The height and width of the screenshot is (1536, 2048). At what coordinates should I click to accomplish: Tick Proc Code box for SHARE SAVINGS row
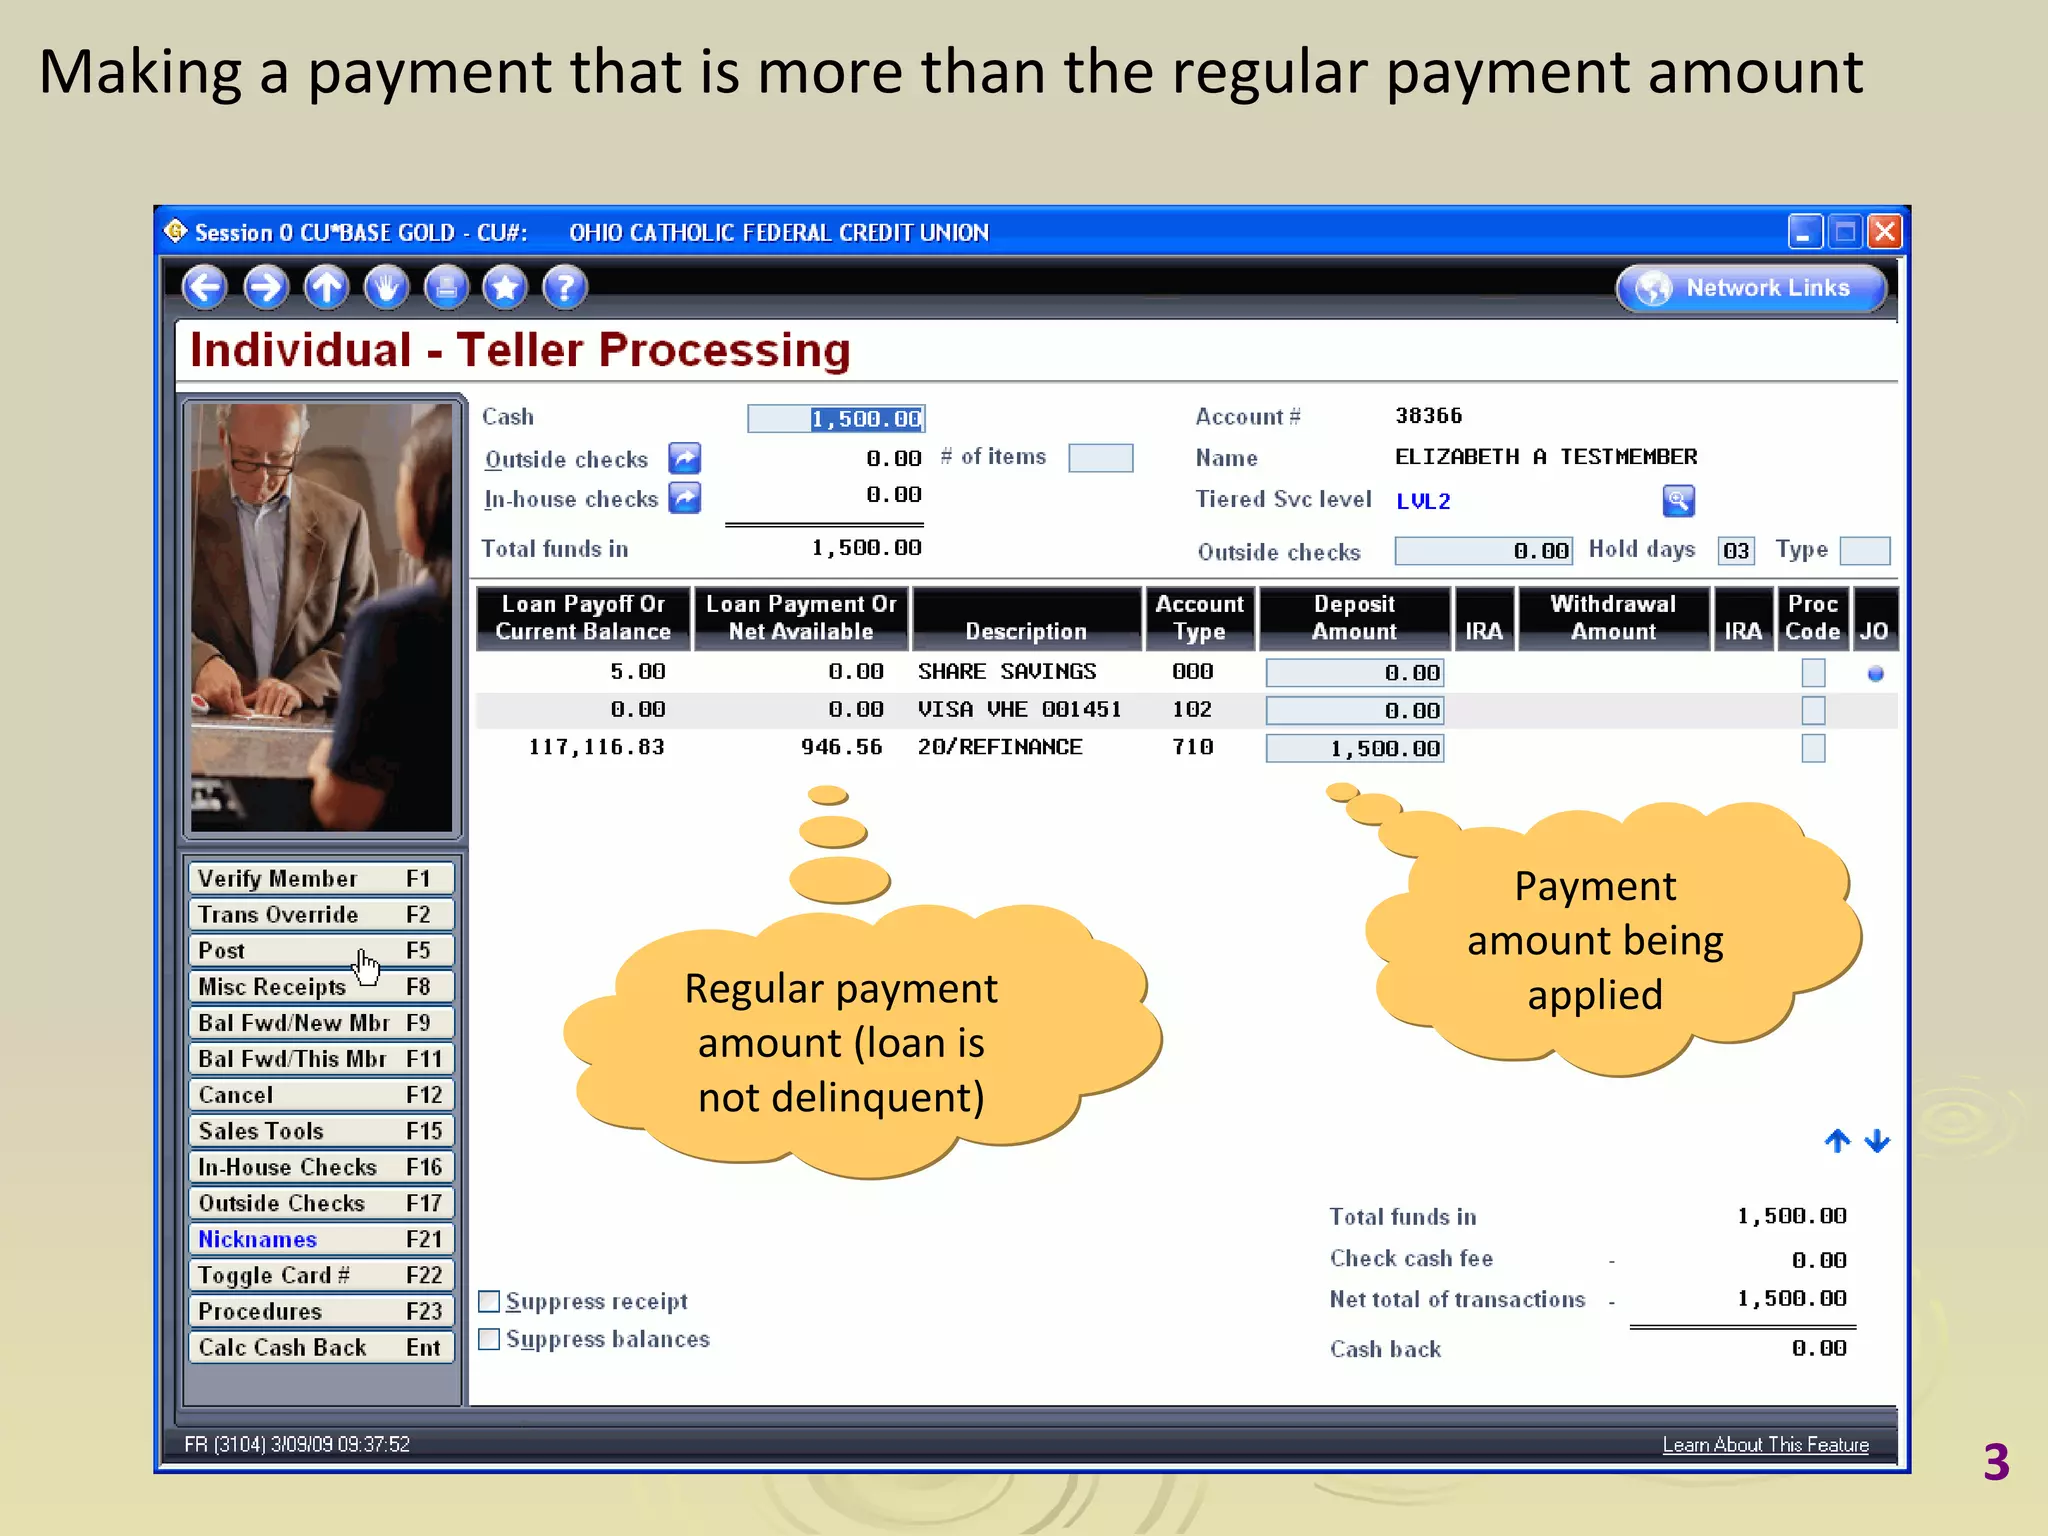1813,673
